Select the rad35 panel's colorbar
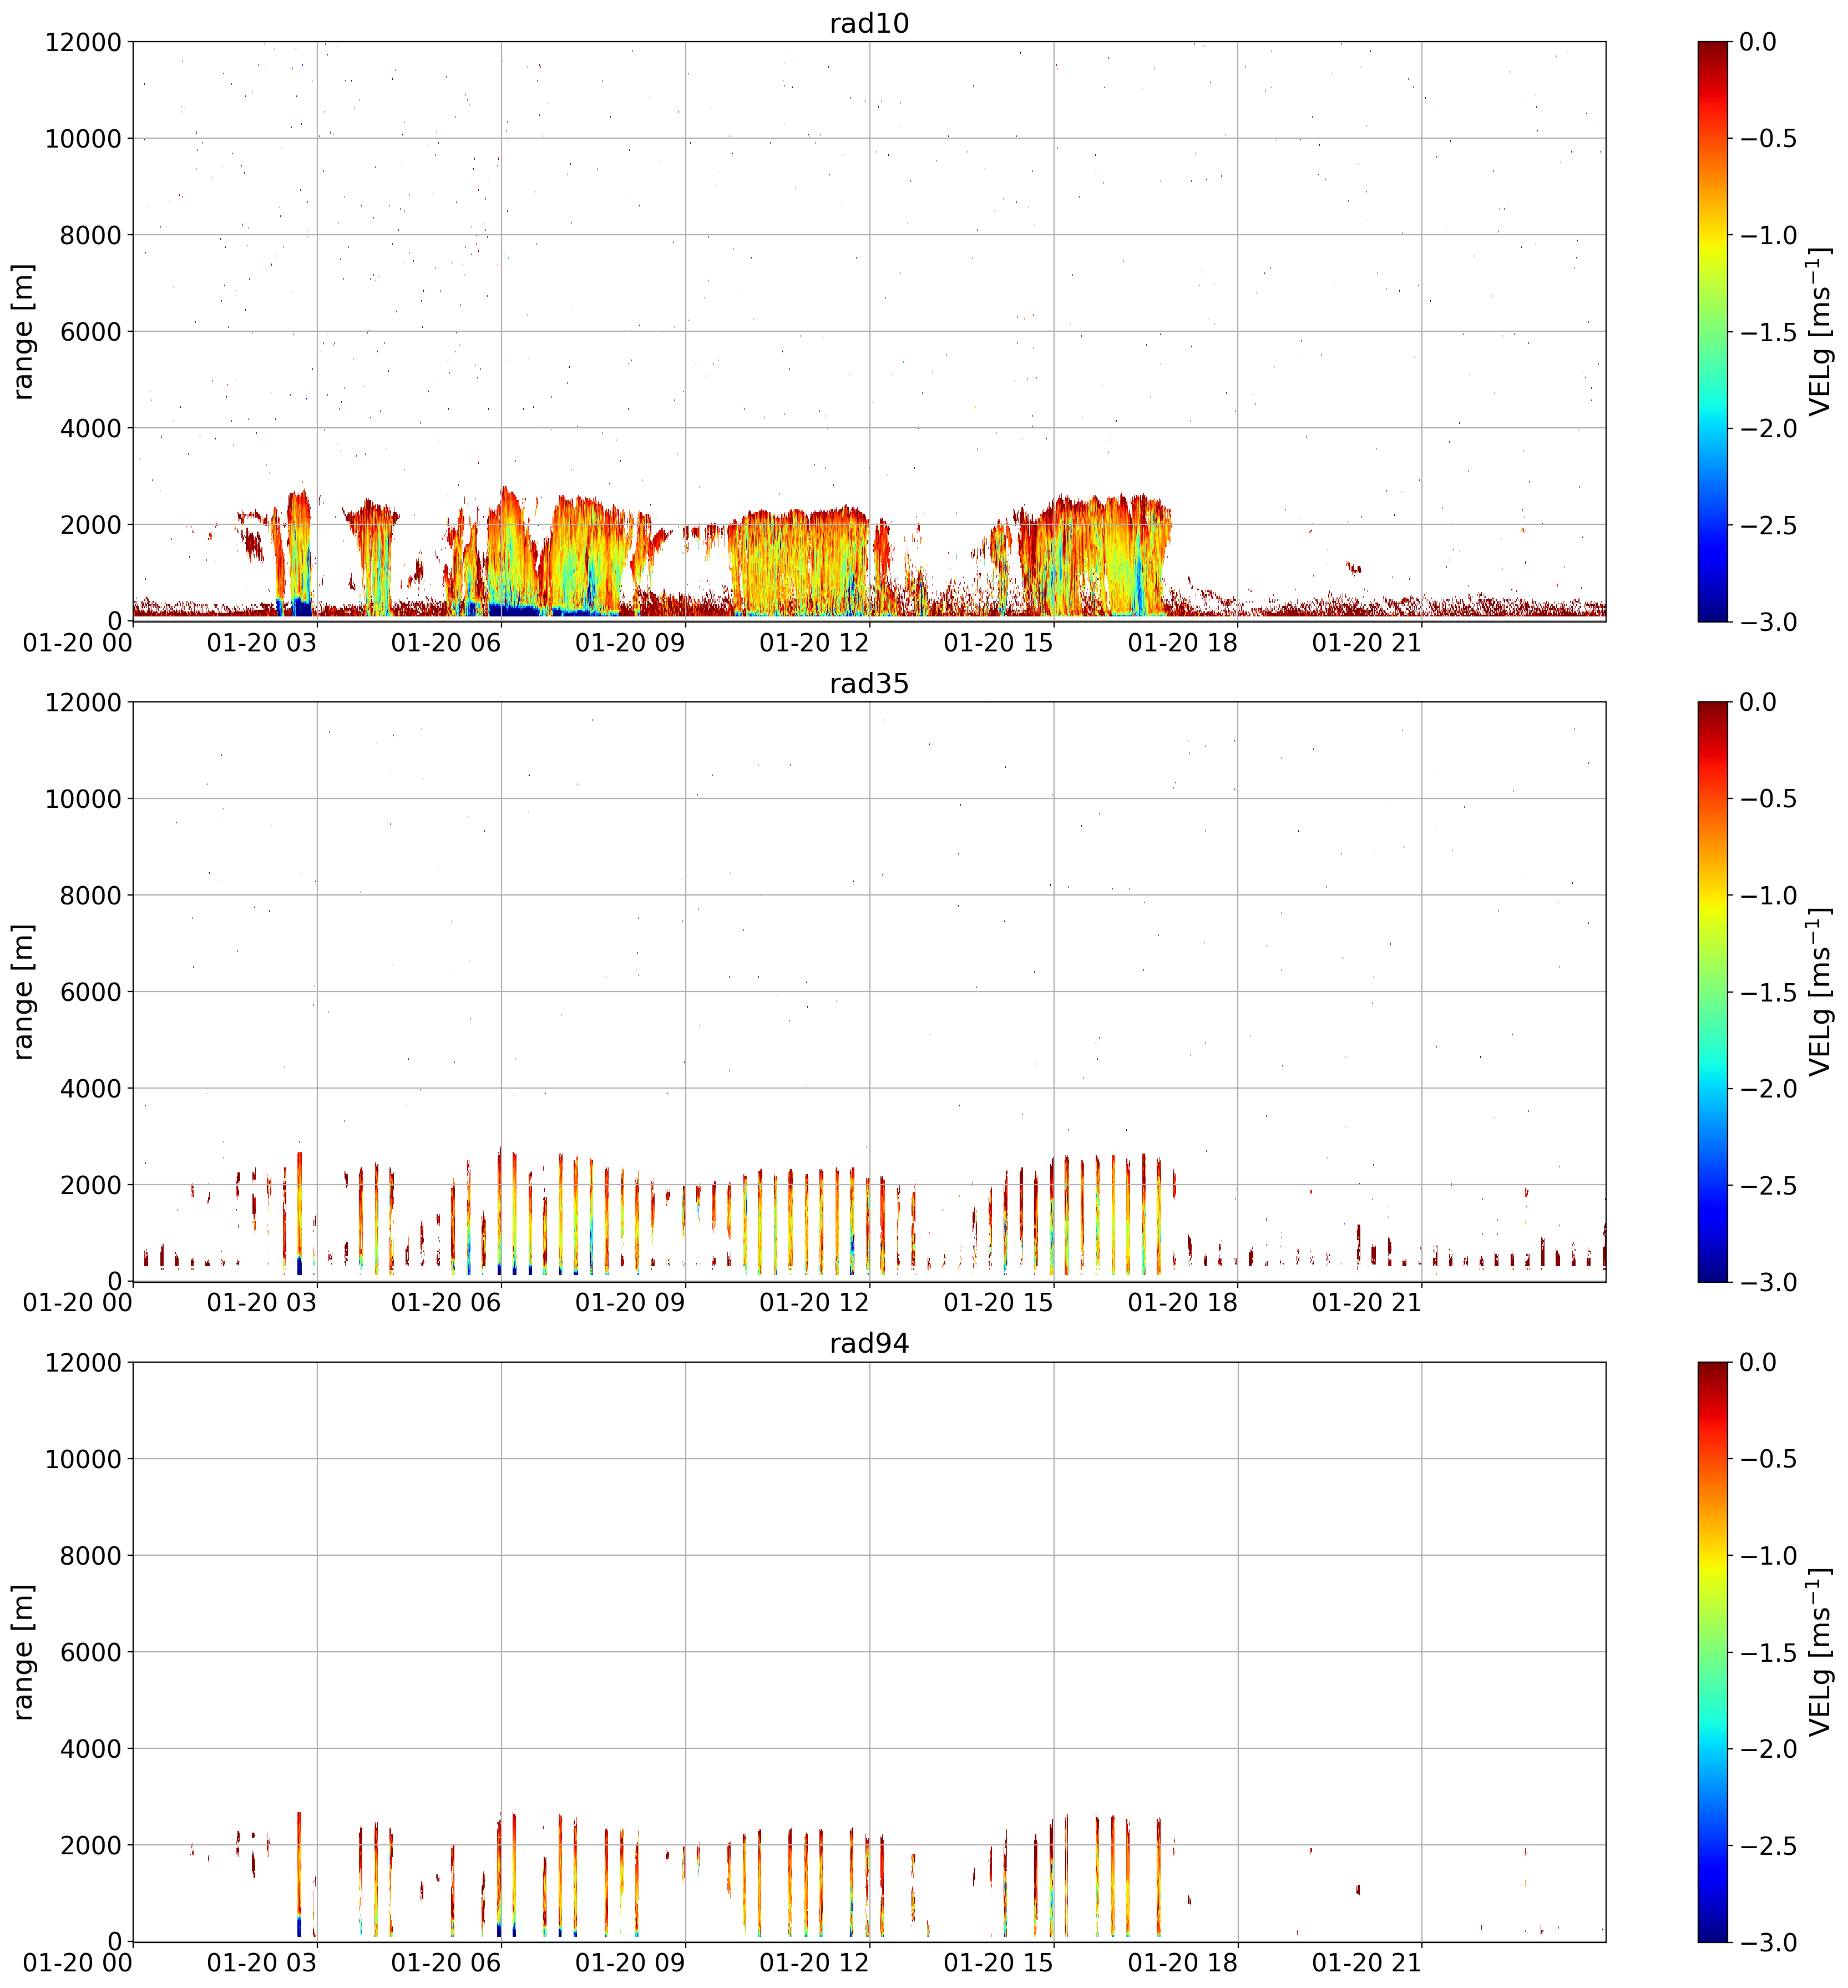This screenshot has height=1988, width=1848. coord(1712,991)
